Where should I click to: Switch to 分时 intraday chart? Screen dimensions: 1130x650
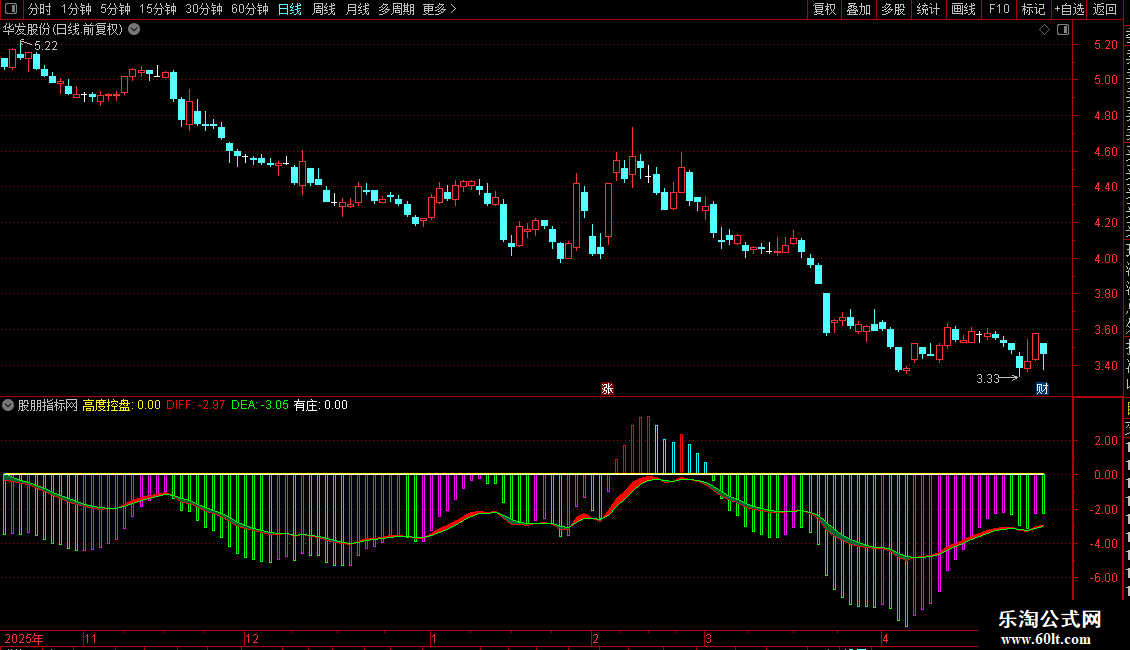coord(40,9)
